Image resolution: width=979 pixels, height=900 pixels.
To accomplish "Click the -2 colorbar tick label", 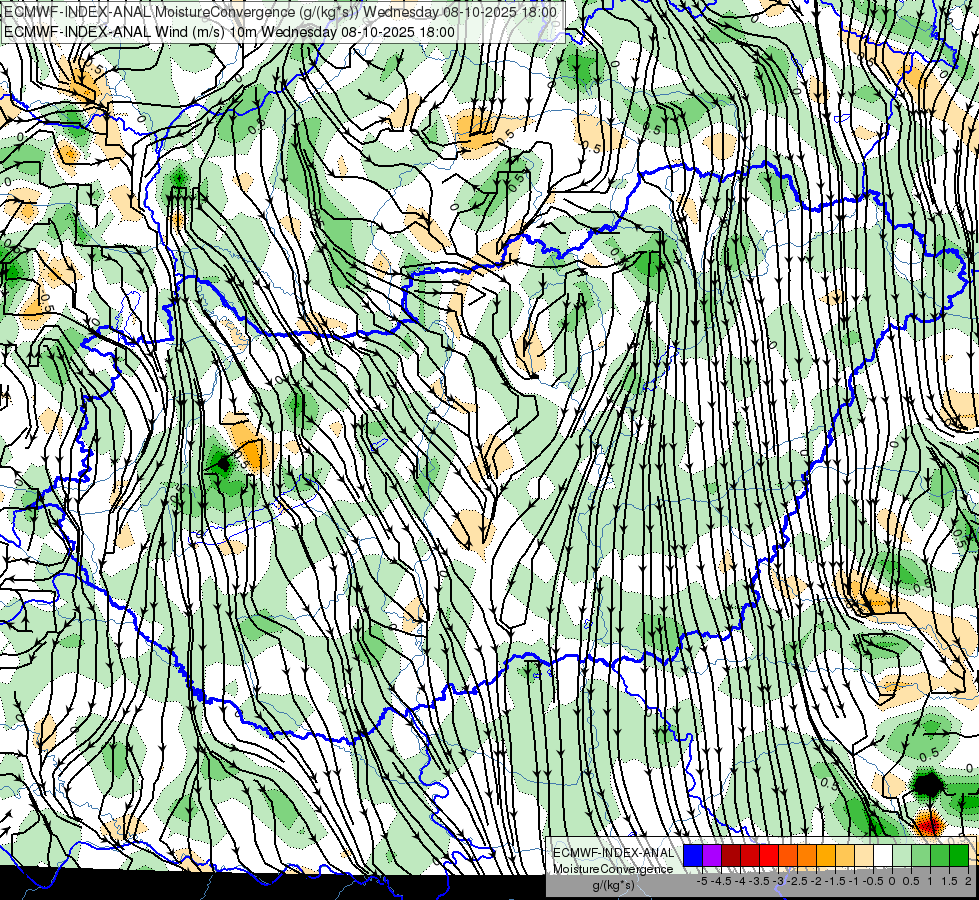I will (816, 881).
